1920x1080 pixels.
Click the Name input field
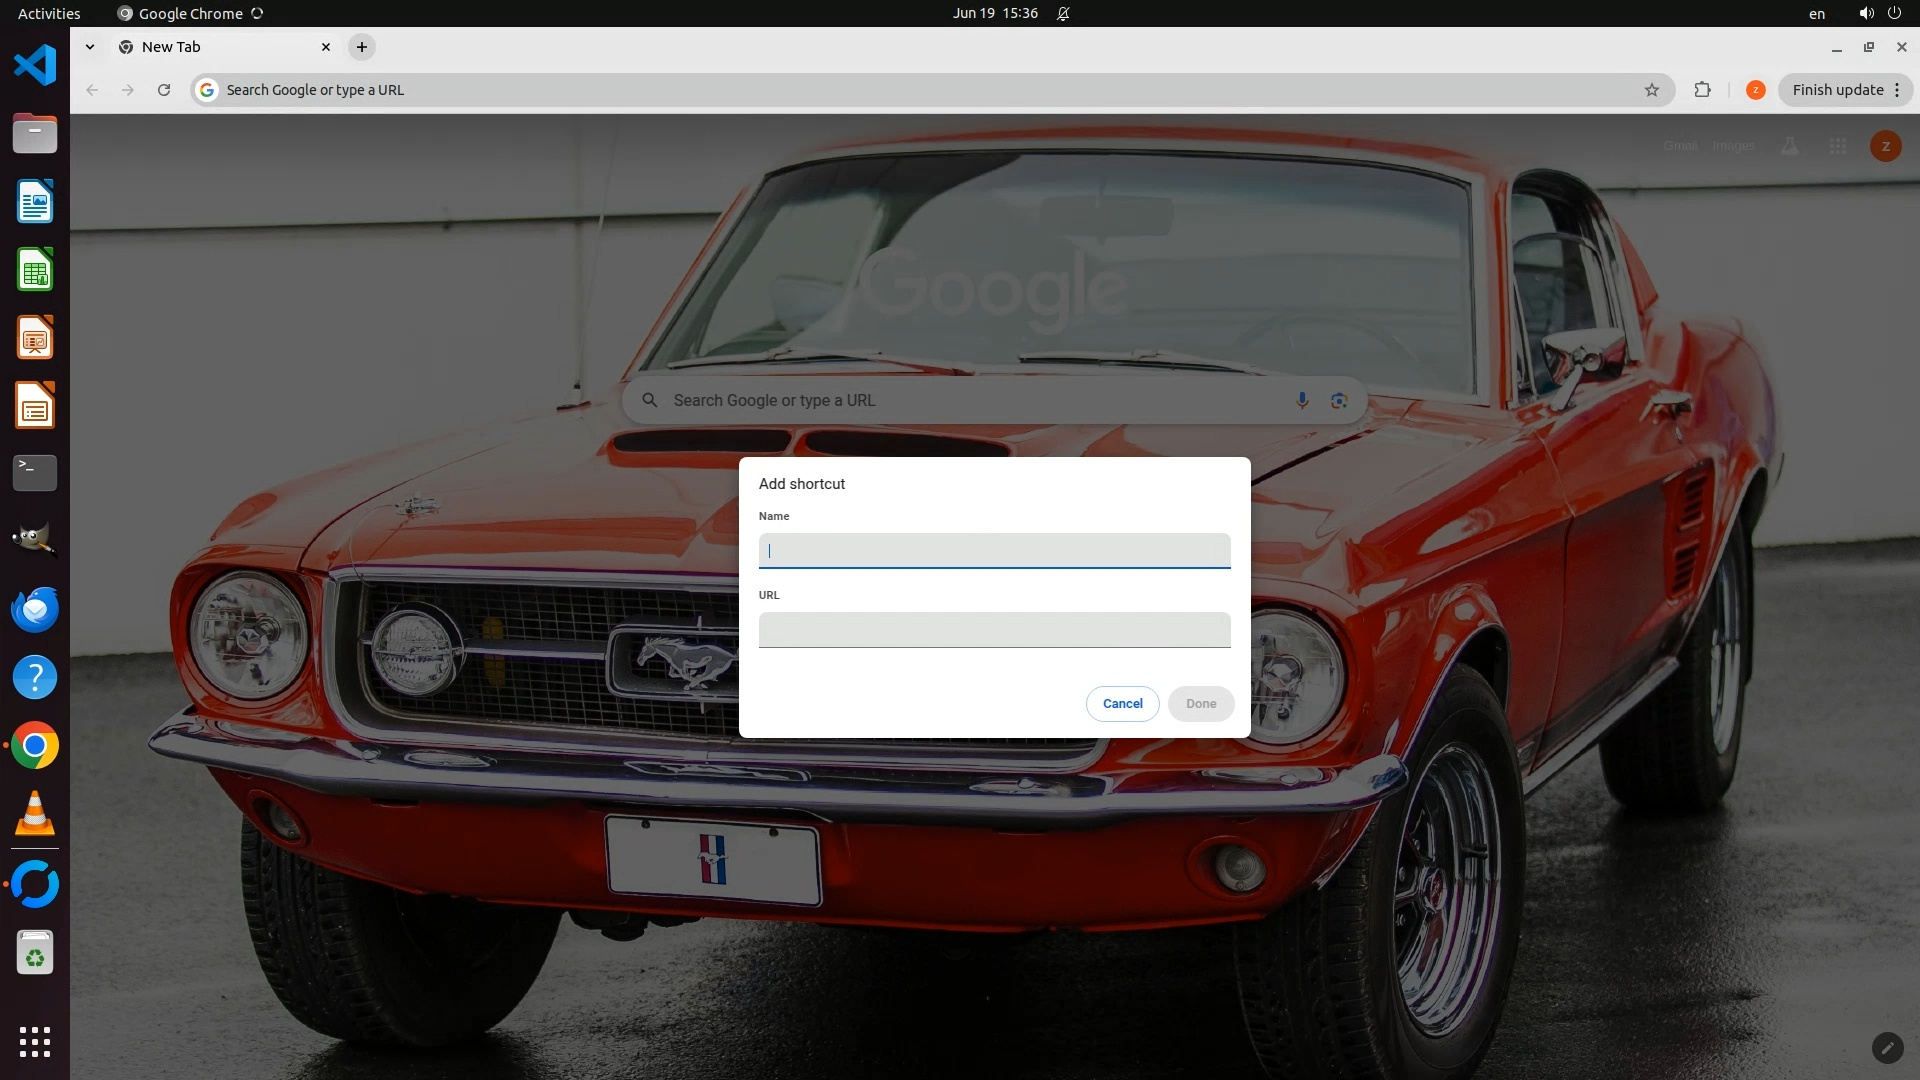click(994, 551)
